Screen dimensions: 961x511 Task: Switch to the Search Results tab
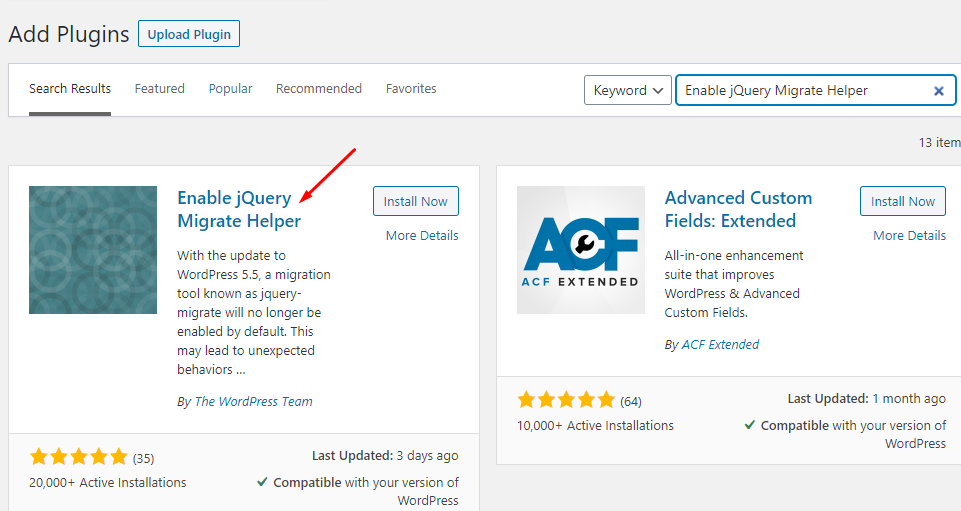[x=70, y=88]
